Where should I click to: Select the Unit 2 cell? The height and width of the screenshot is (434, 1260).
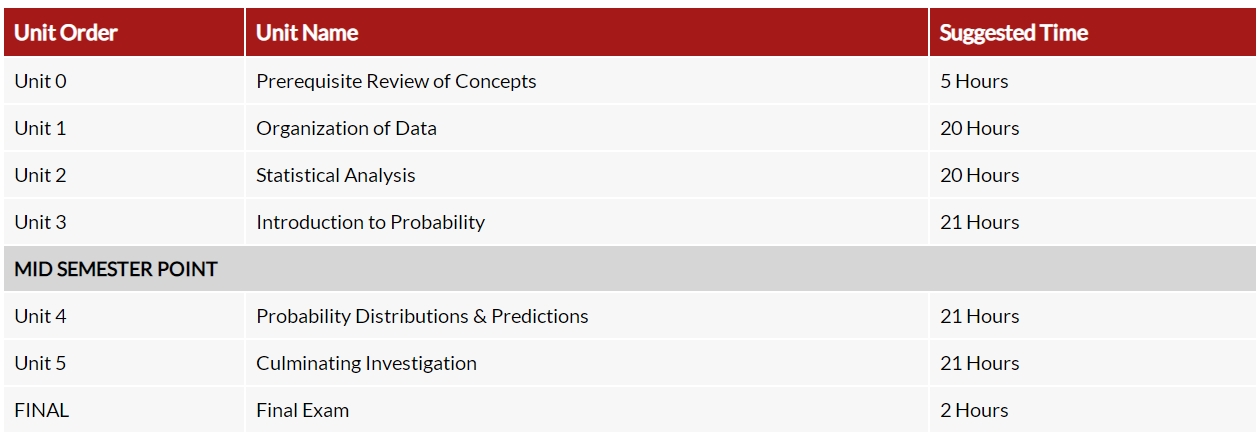(124, 175)
